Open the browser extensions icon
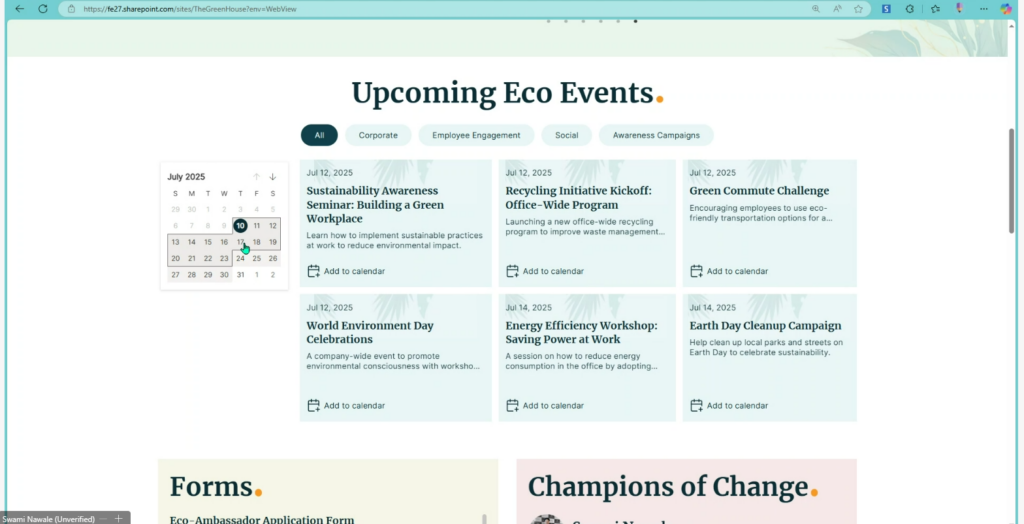 coord(910,9)
